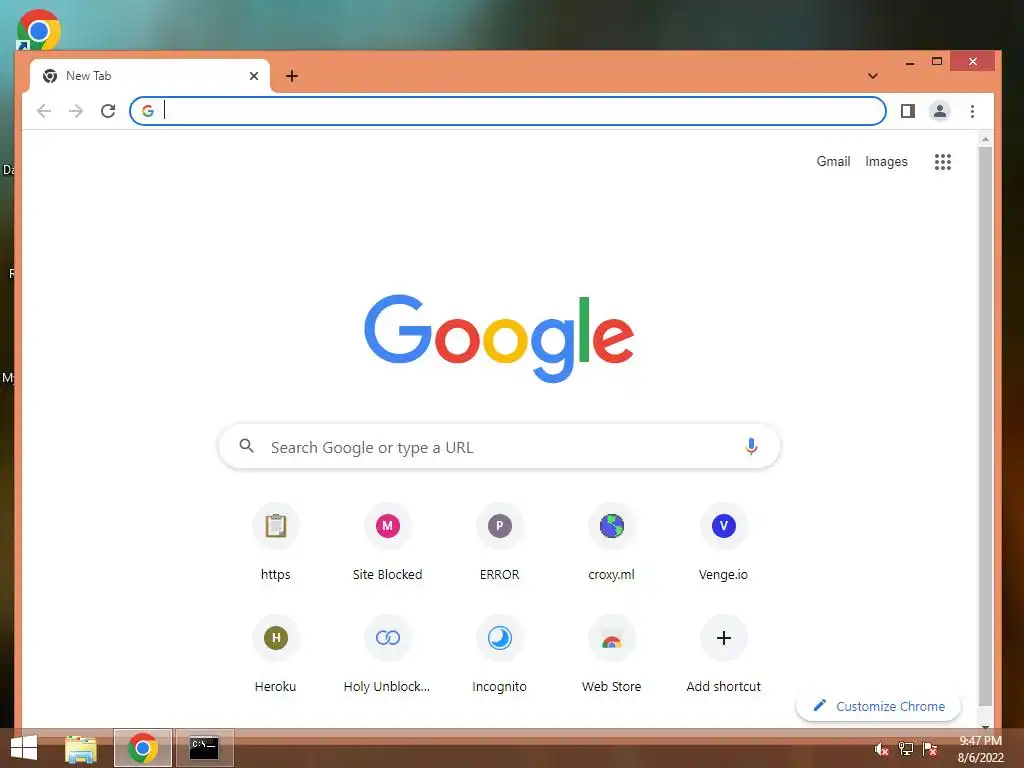Screen dimensions: 1024x768
Task: Click the browser back arrow
Action: click(x=44, y=111)
